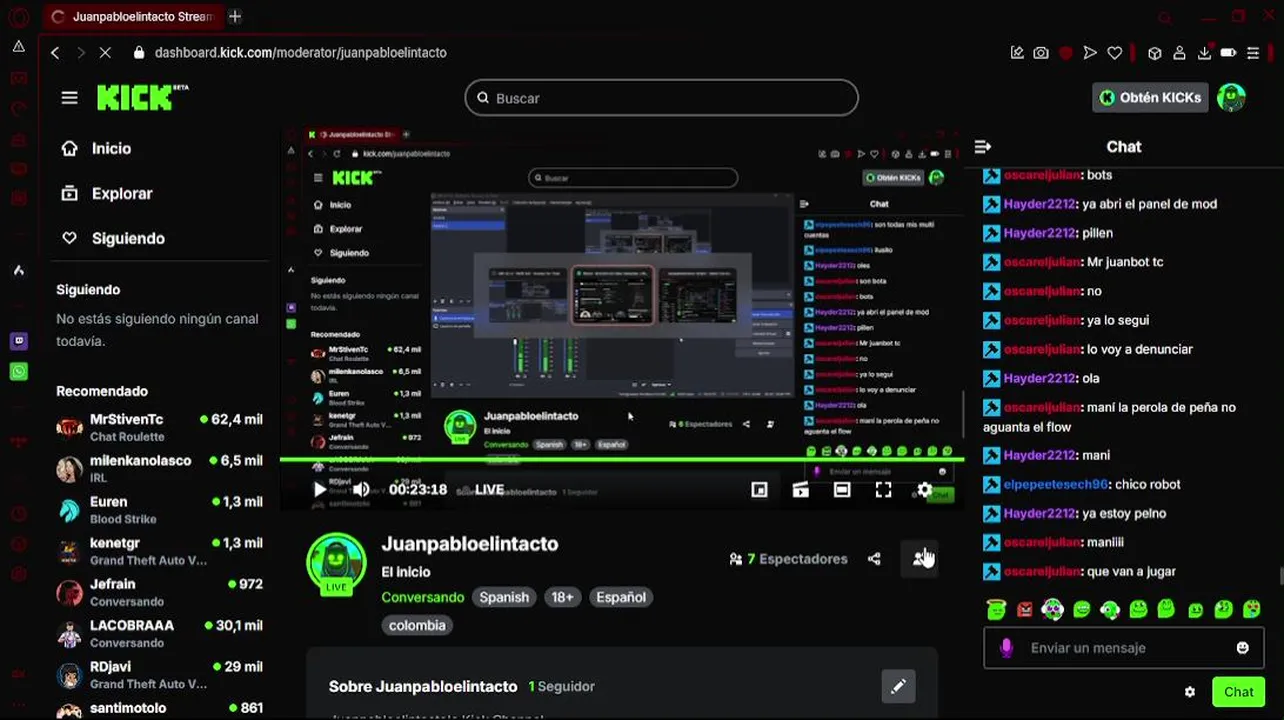The height and width of the screenshot is (720, 1284).
Task: Click the browser heart bookmark icon
Action: (x=1114, y=53)
